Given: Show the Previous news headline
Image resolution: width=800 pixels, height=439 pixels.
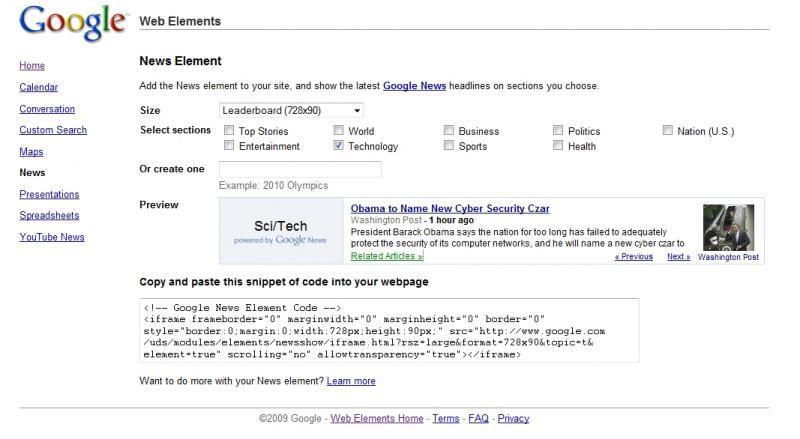Looking at the screenshot, I should [633, 257].
